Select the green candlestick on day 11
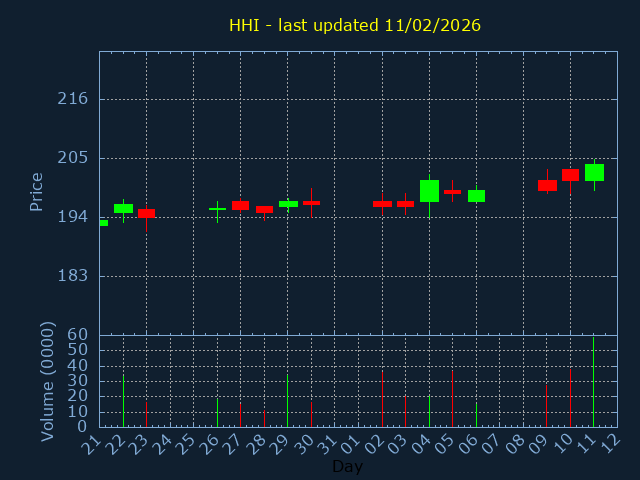This screenshot has width=640, height=480. tap(594, 172)
